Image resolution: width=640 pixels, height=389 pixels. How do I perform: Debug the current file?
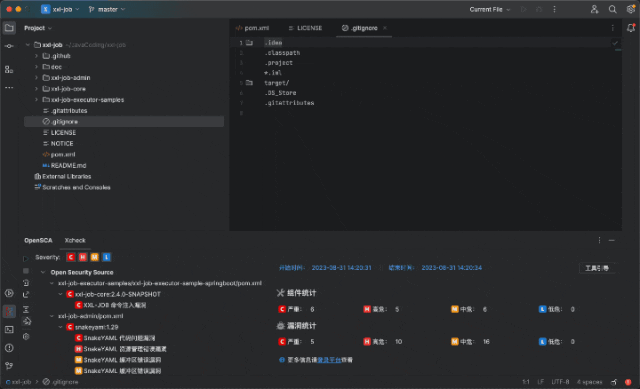click(x=539, y=9)
